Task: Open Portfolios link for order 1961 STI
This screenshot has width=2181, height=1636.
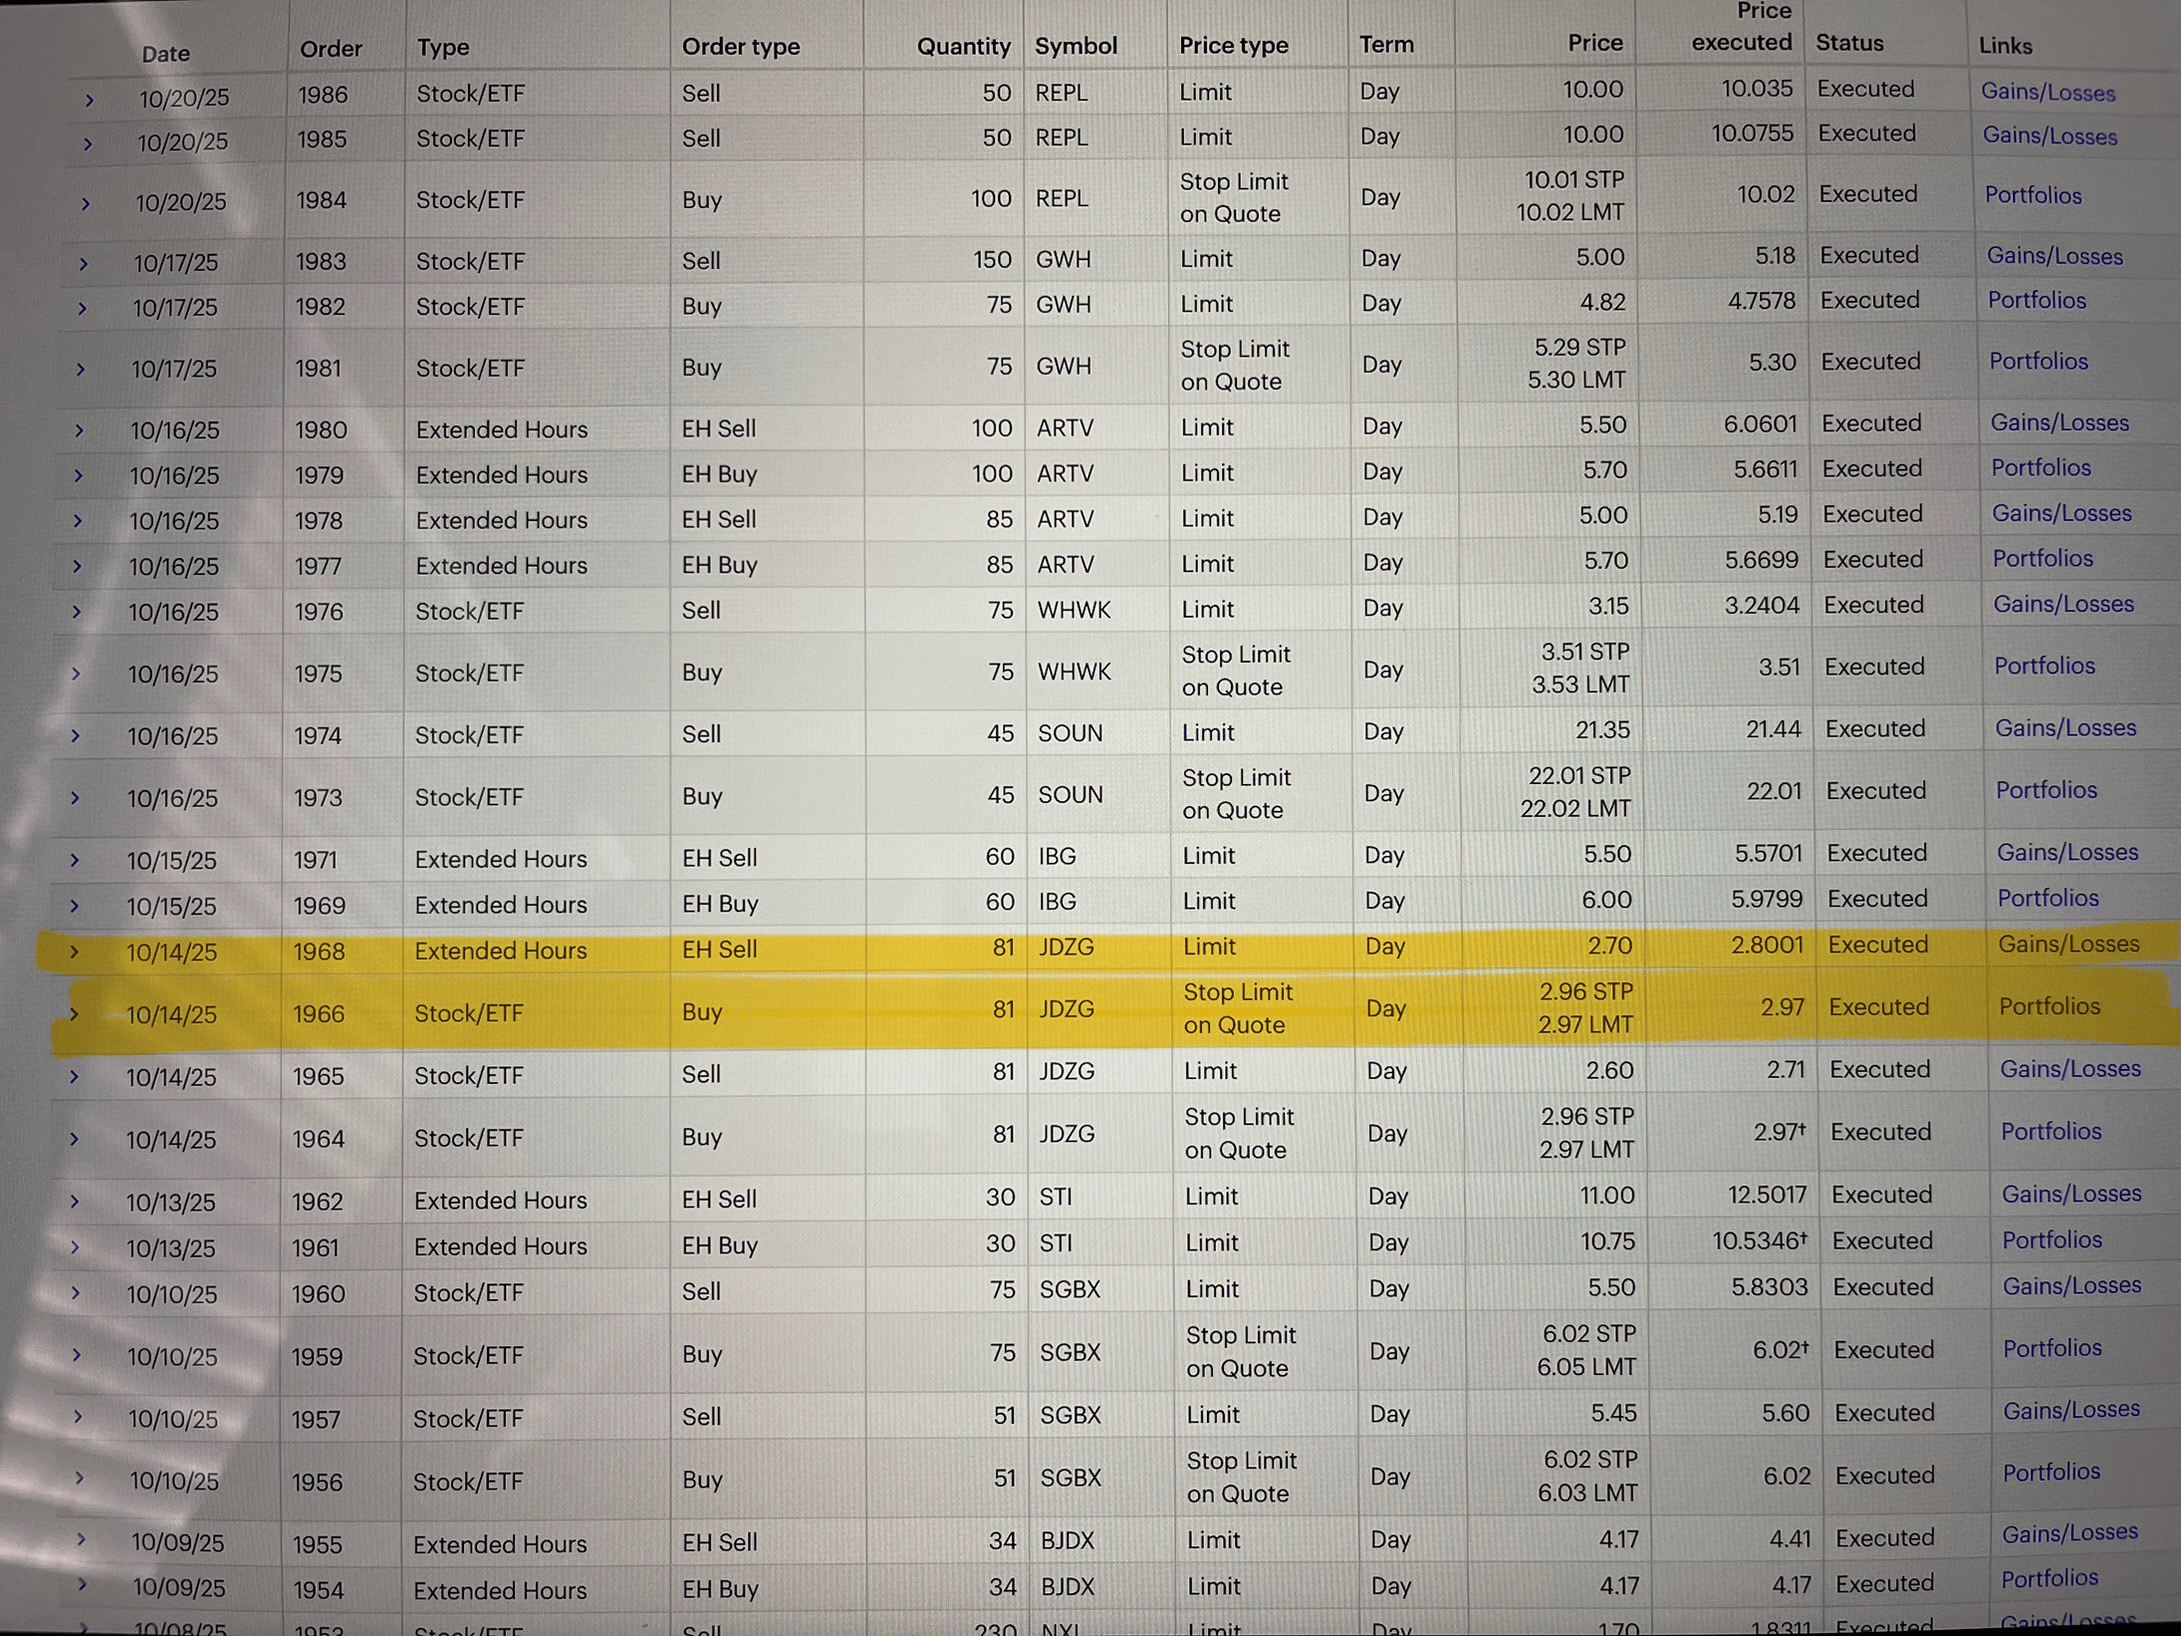Action: click(x=2051, y=1240)
